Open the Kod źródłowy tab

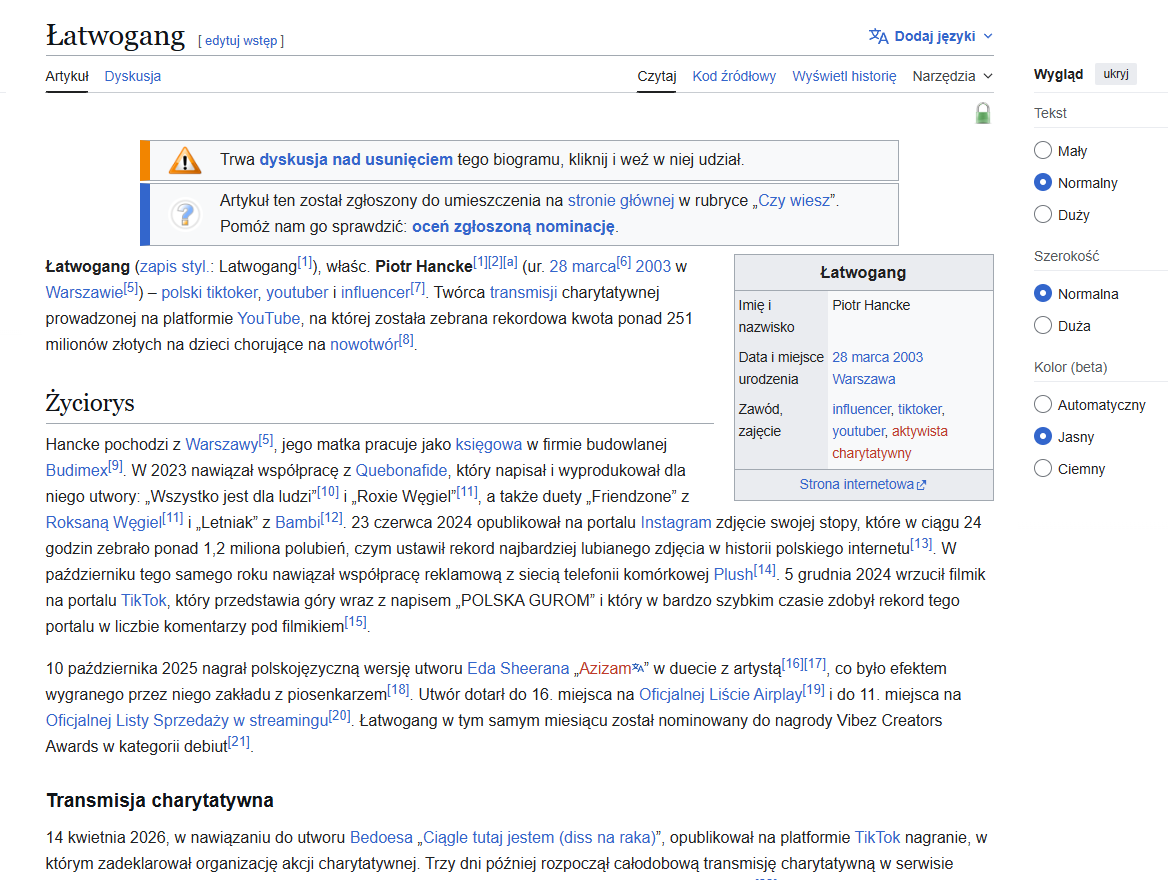(x=734, y=76)
